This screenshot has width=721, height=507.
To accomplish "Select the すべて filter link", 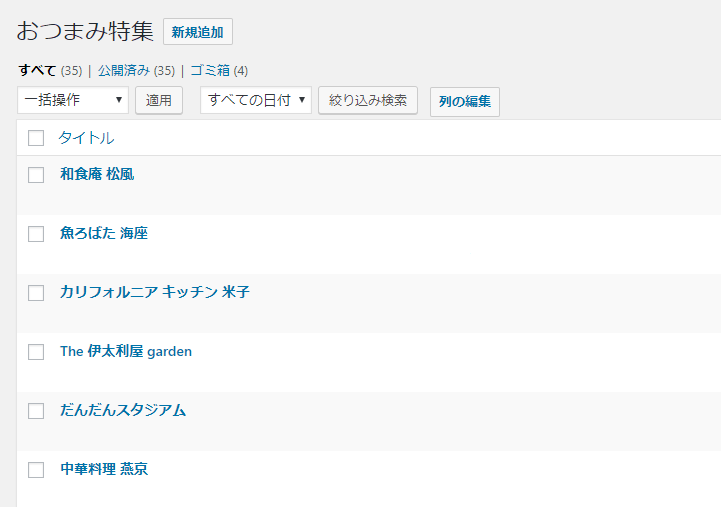I will coord(37,71).
